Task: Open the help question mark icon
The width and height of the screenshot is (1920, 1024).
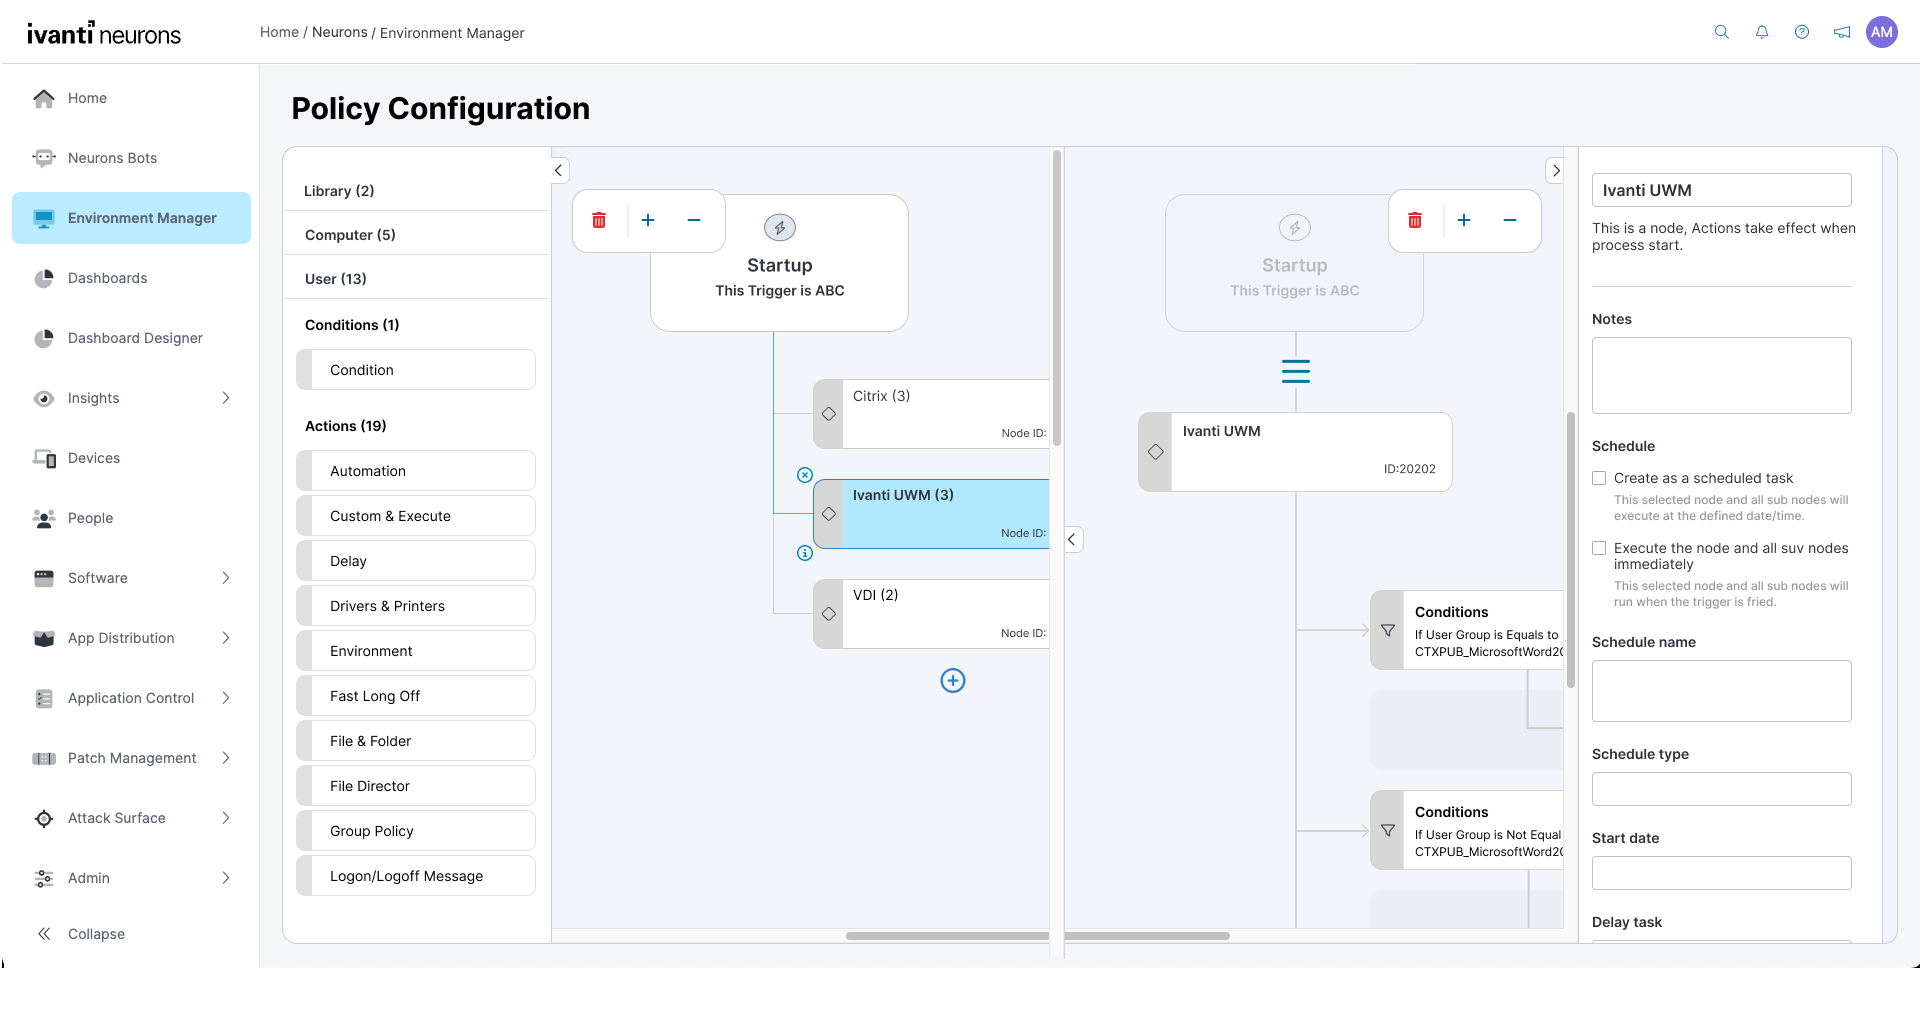Action: point(1802,32)
